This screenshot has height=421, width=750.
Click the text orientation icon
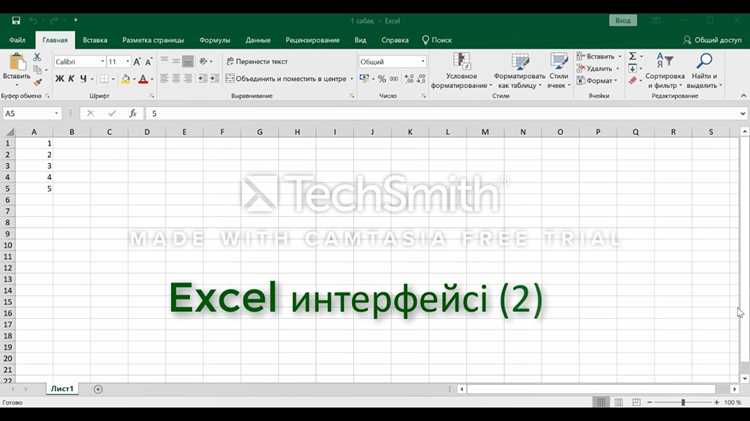(203, 61)
